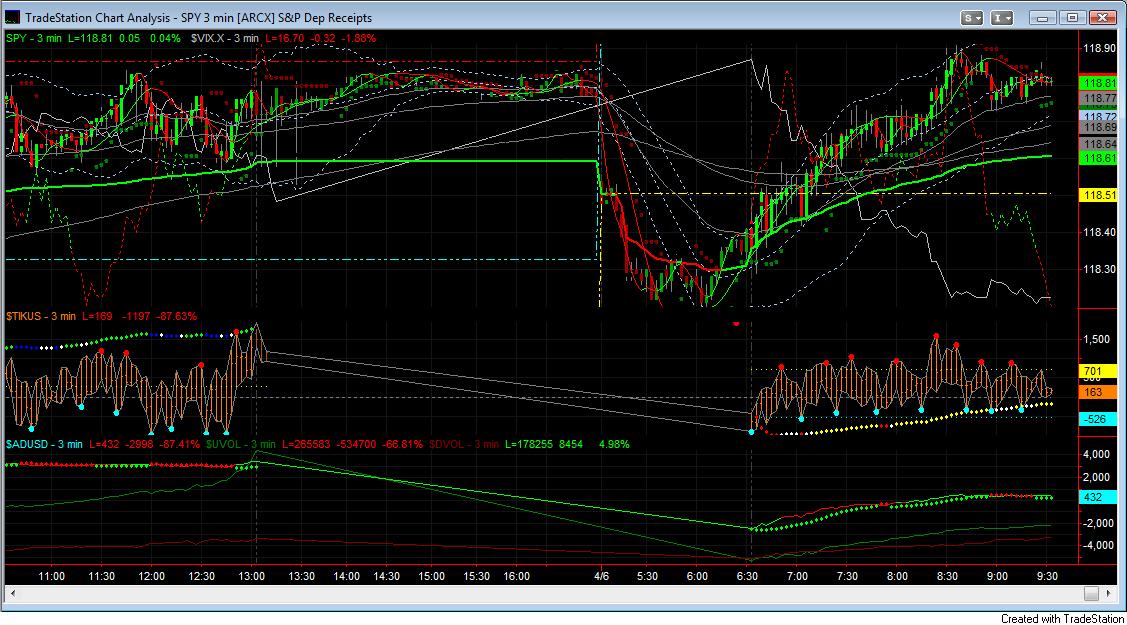The image size is (1127, 625).
Task: Click the 118.30 price axis label
Action: (x=1099, y=269)
